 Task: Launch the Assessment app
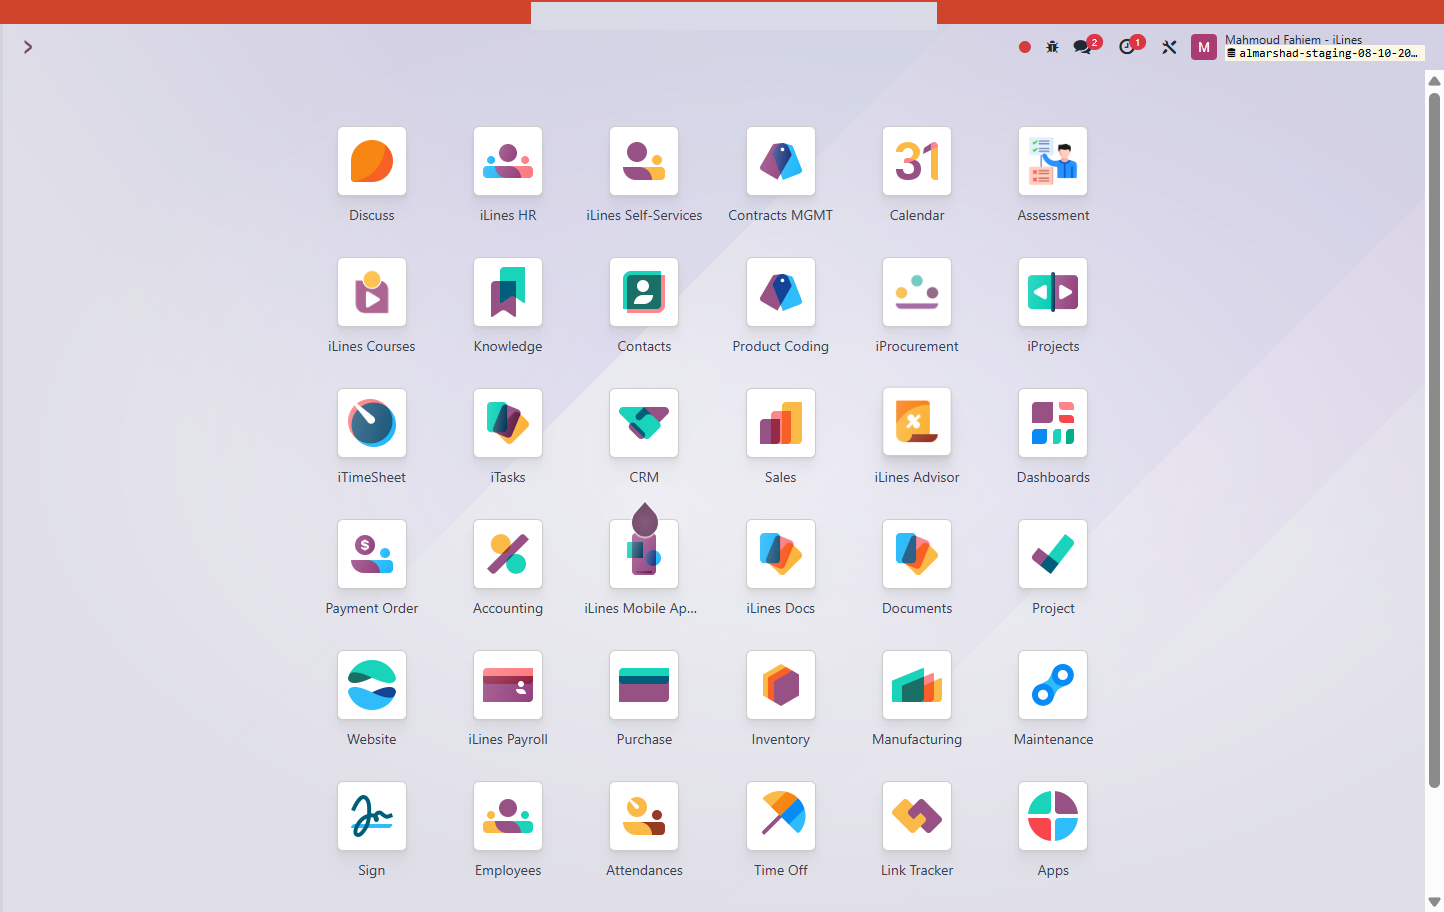pos(1053,161)
